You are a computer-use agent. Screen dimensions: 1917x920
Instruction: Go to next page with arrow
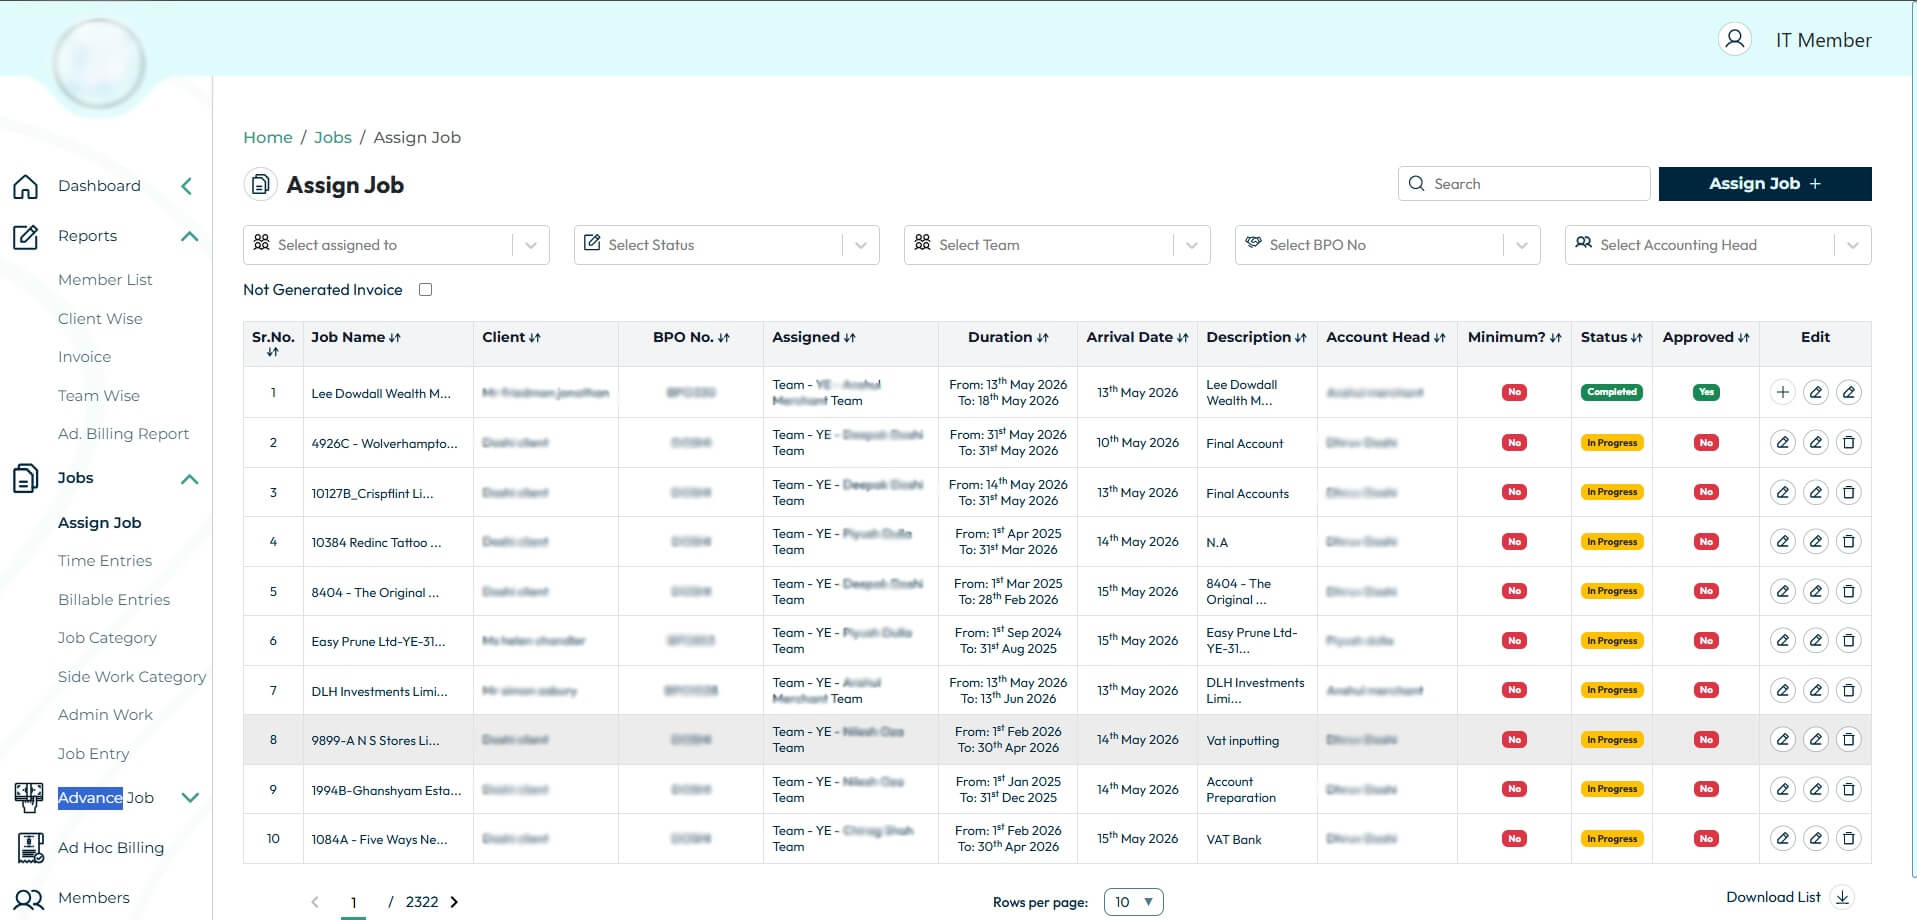click(454, 902)
